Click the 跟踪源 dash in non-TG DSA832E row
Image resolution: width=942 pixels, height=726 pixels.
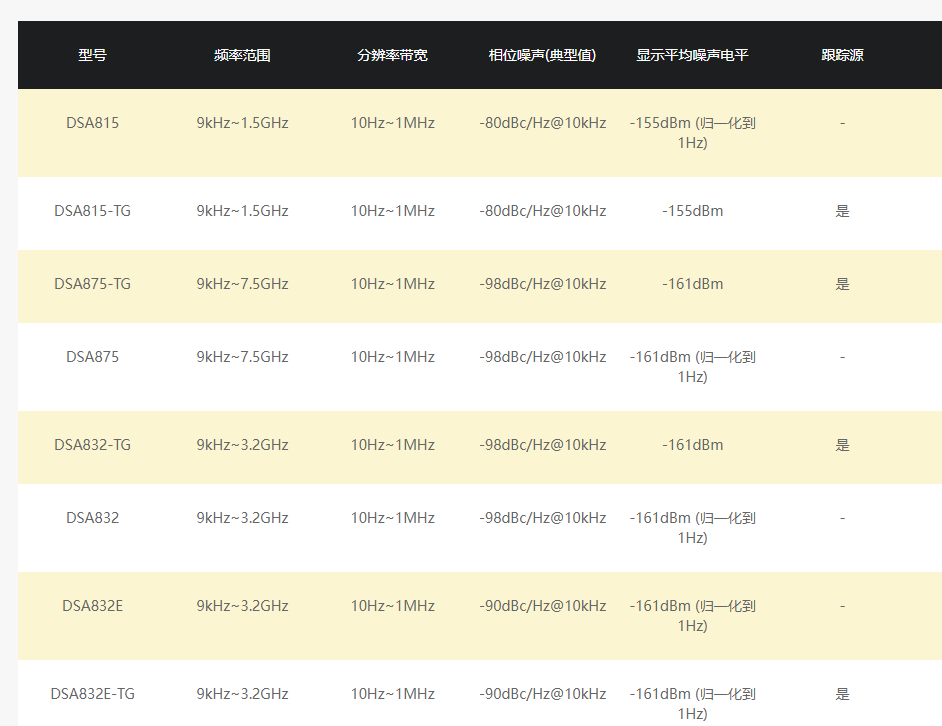point(842,606)
